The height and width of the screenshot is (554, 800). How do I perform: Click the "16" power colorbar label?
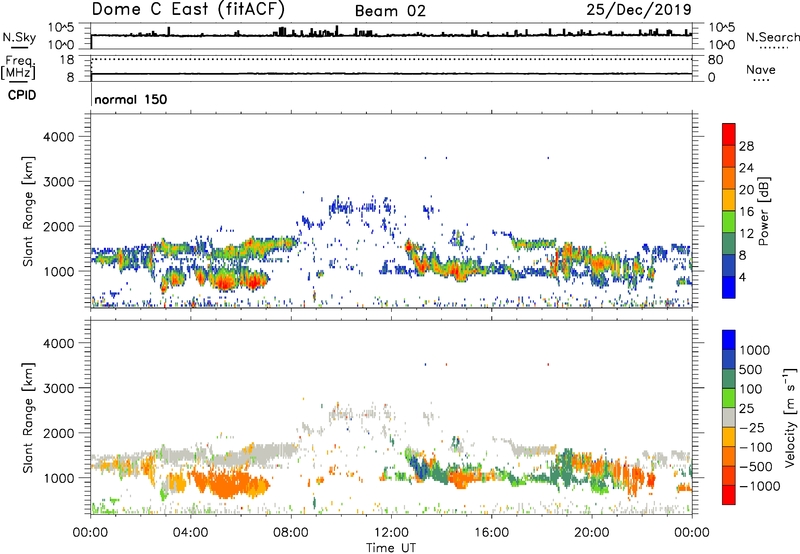(x=746, y=212)
